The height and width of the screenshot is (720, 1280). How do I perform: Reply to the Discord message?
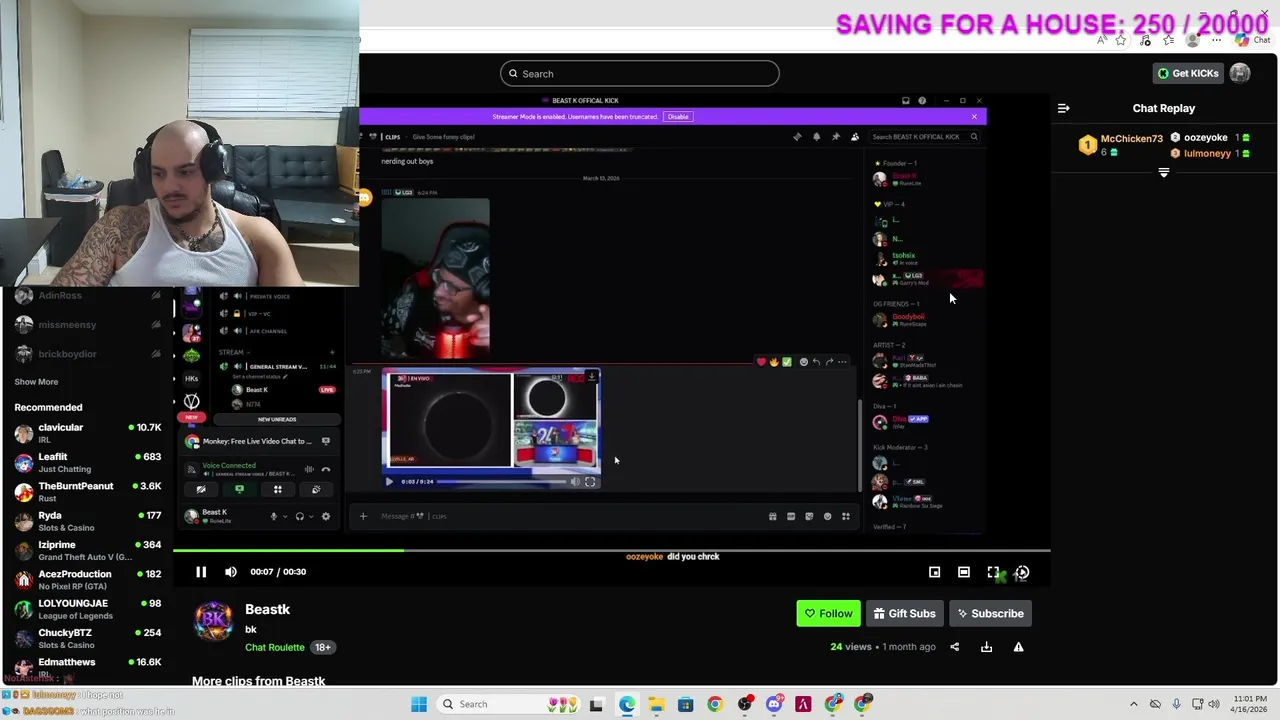816,362
